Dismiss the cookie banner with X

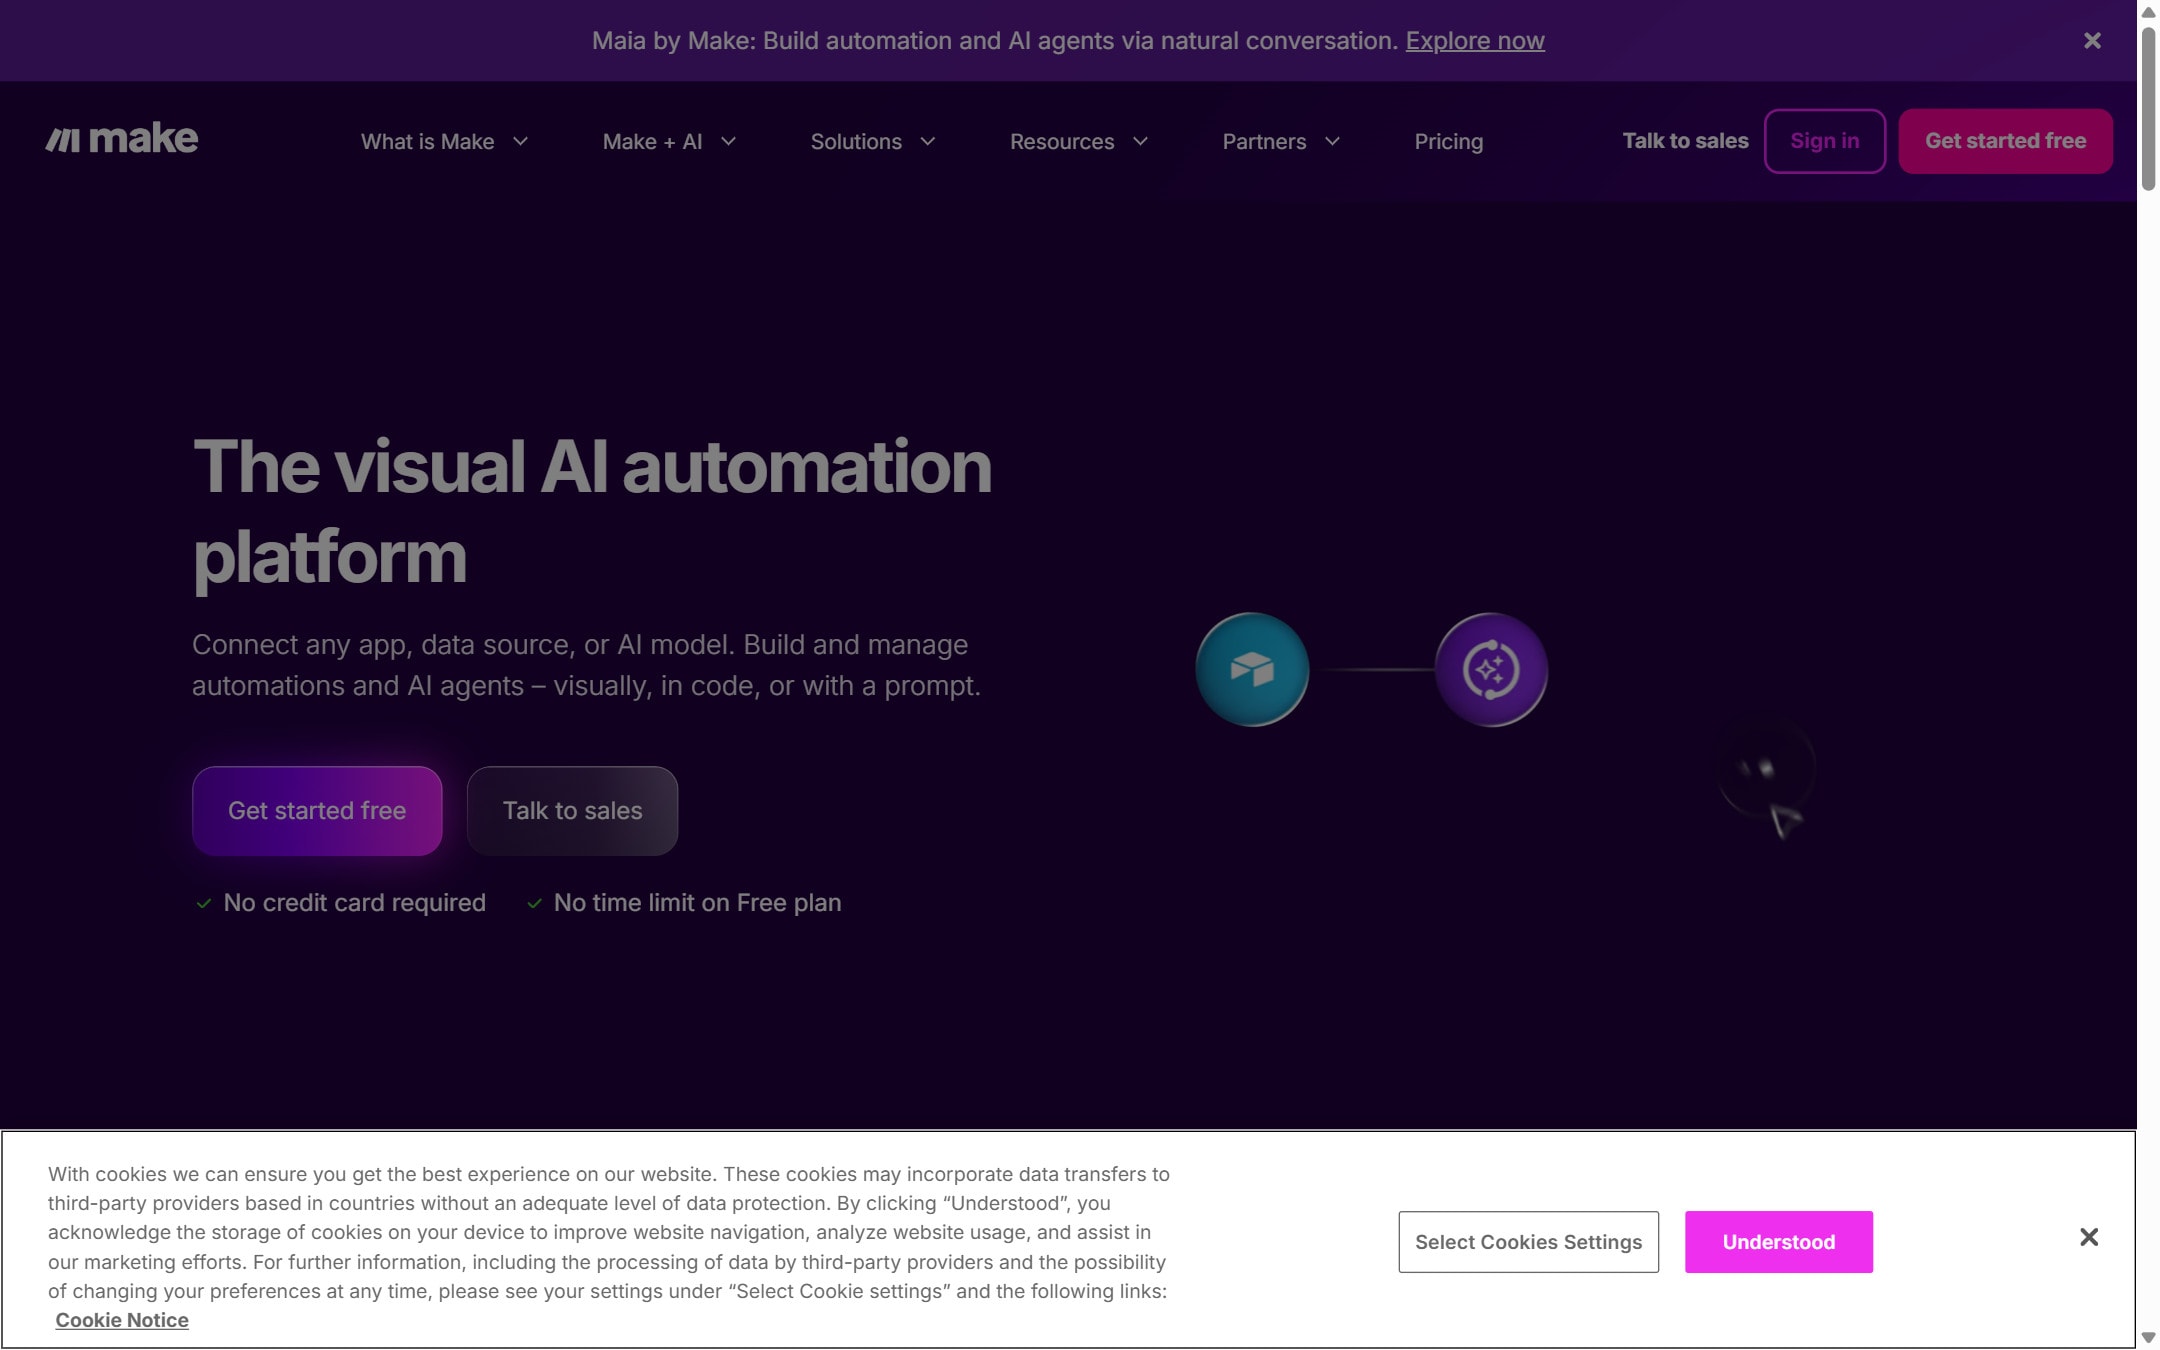[2089, 1238]
